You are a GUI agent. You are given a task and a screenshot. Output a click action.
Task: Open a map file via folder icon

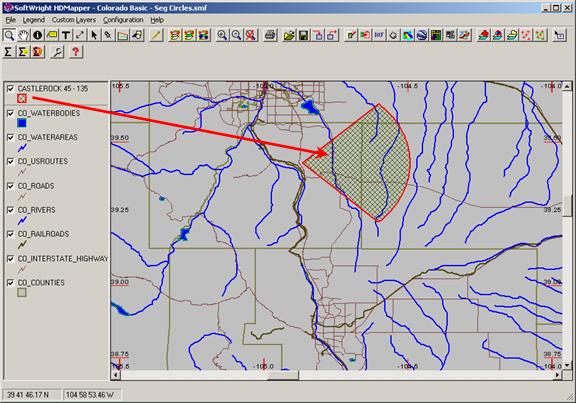coord(289,35)
